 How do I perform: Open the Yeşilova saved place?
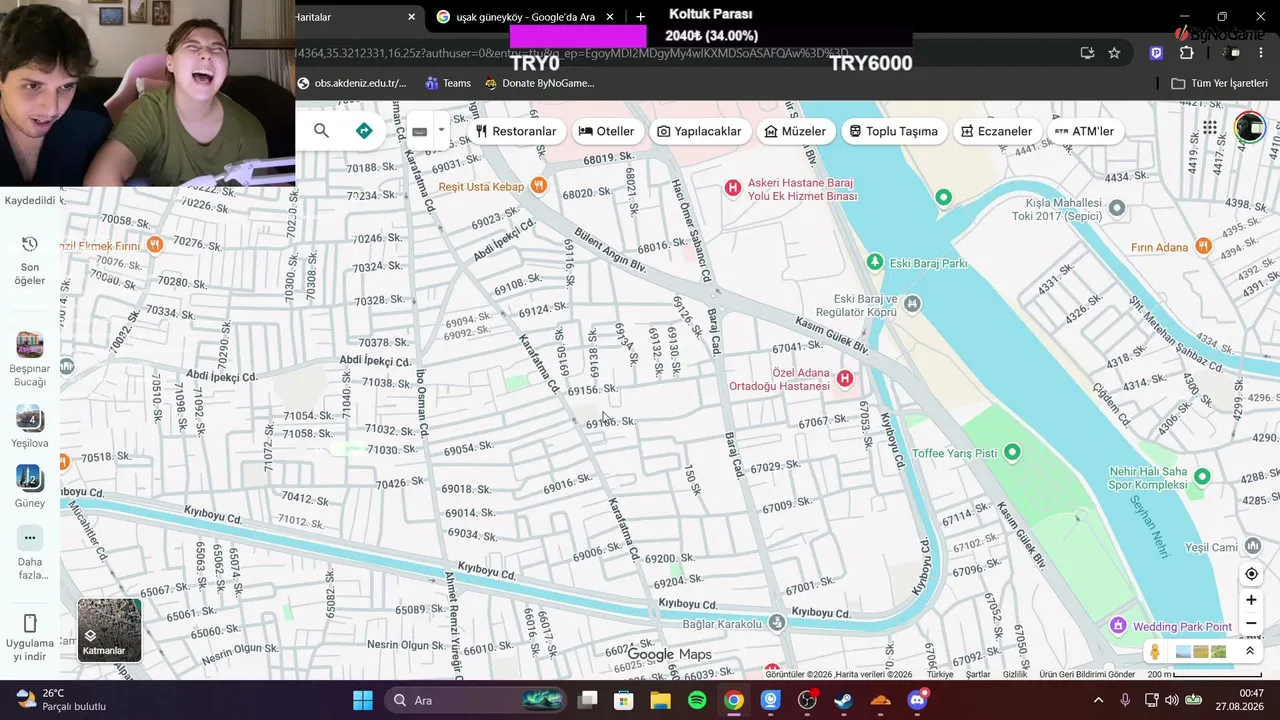pyautogui.click(x=30, y=427)
